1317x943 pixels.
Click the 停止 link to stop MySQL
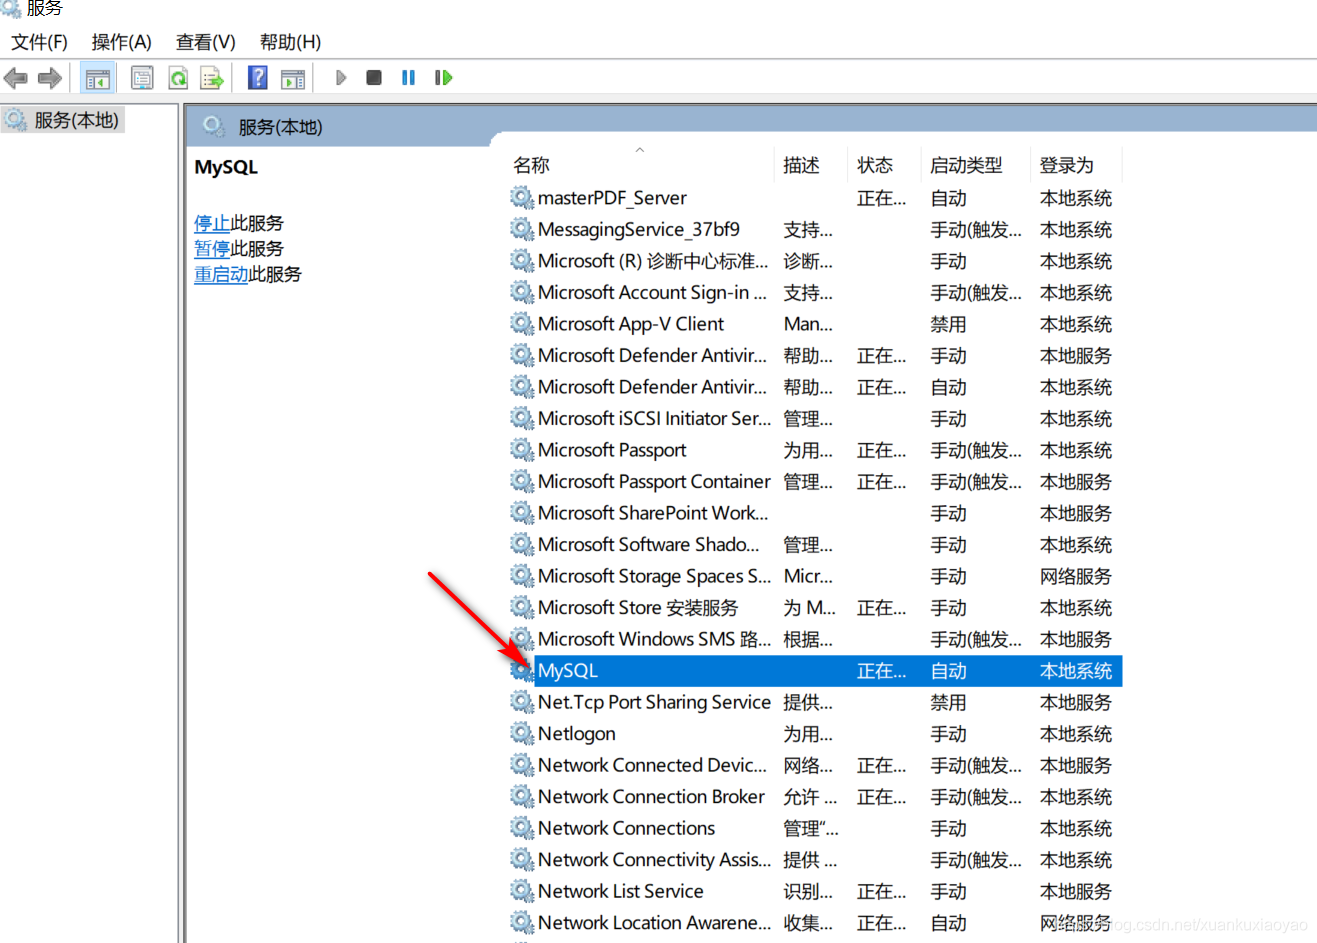point(212,223)
